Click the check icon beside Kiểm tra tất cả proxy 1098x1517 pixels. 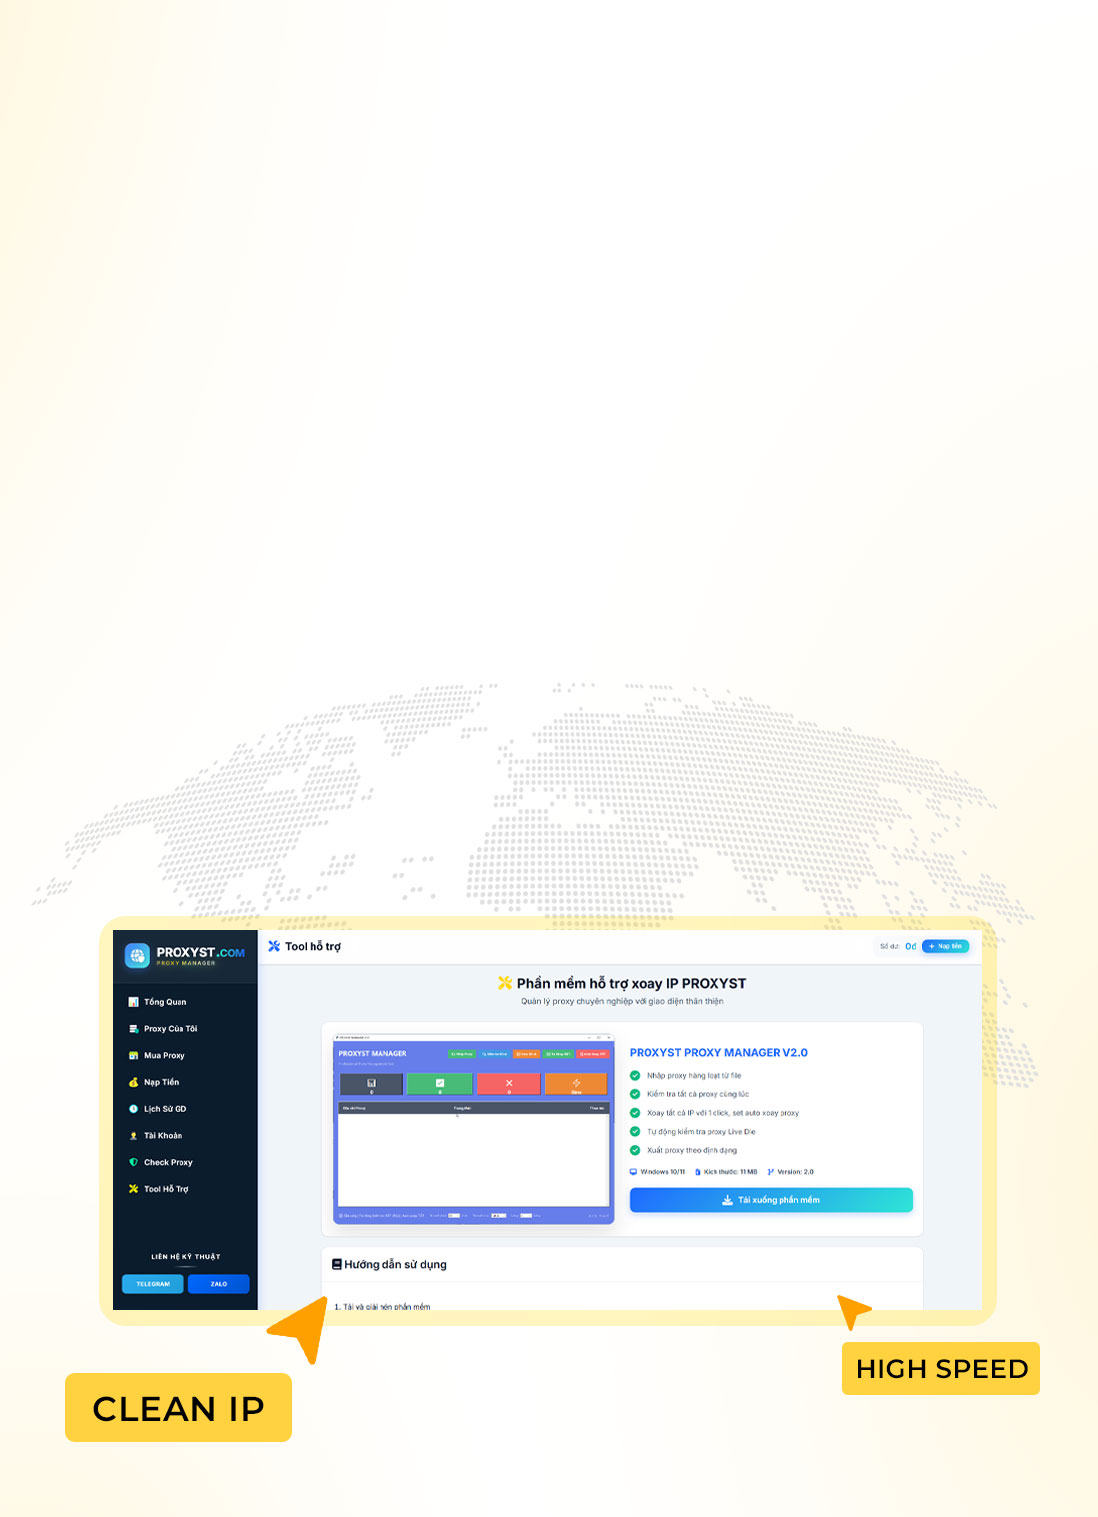click(x=635, y=1094)
